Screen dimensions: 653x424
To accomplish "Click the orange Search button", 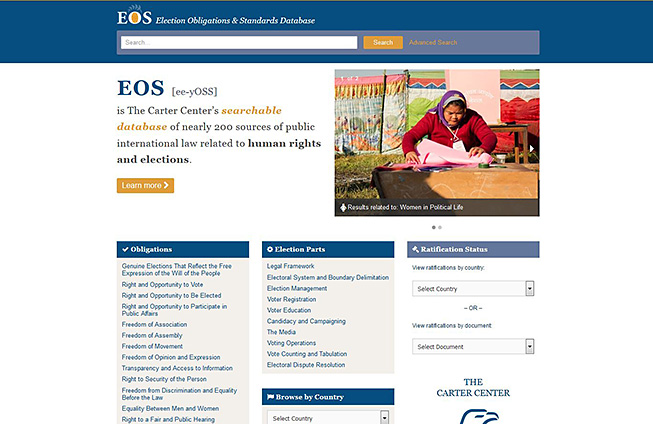I will point(383,42).
